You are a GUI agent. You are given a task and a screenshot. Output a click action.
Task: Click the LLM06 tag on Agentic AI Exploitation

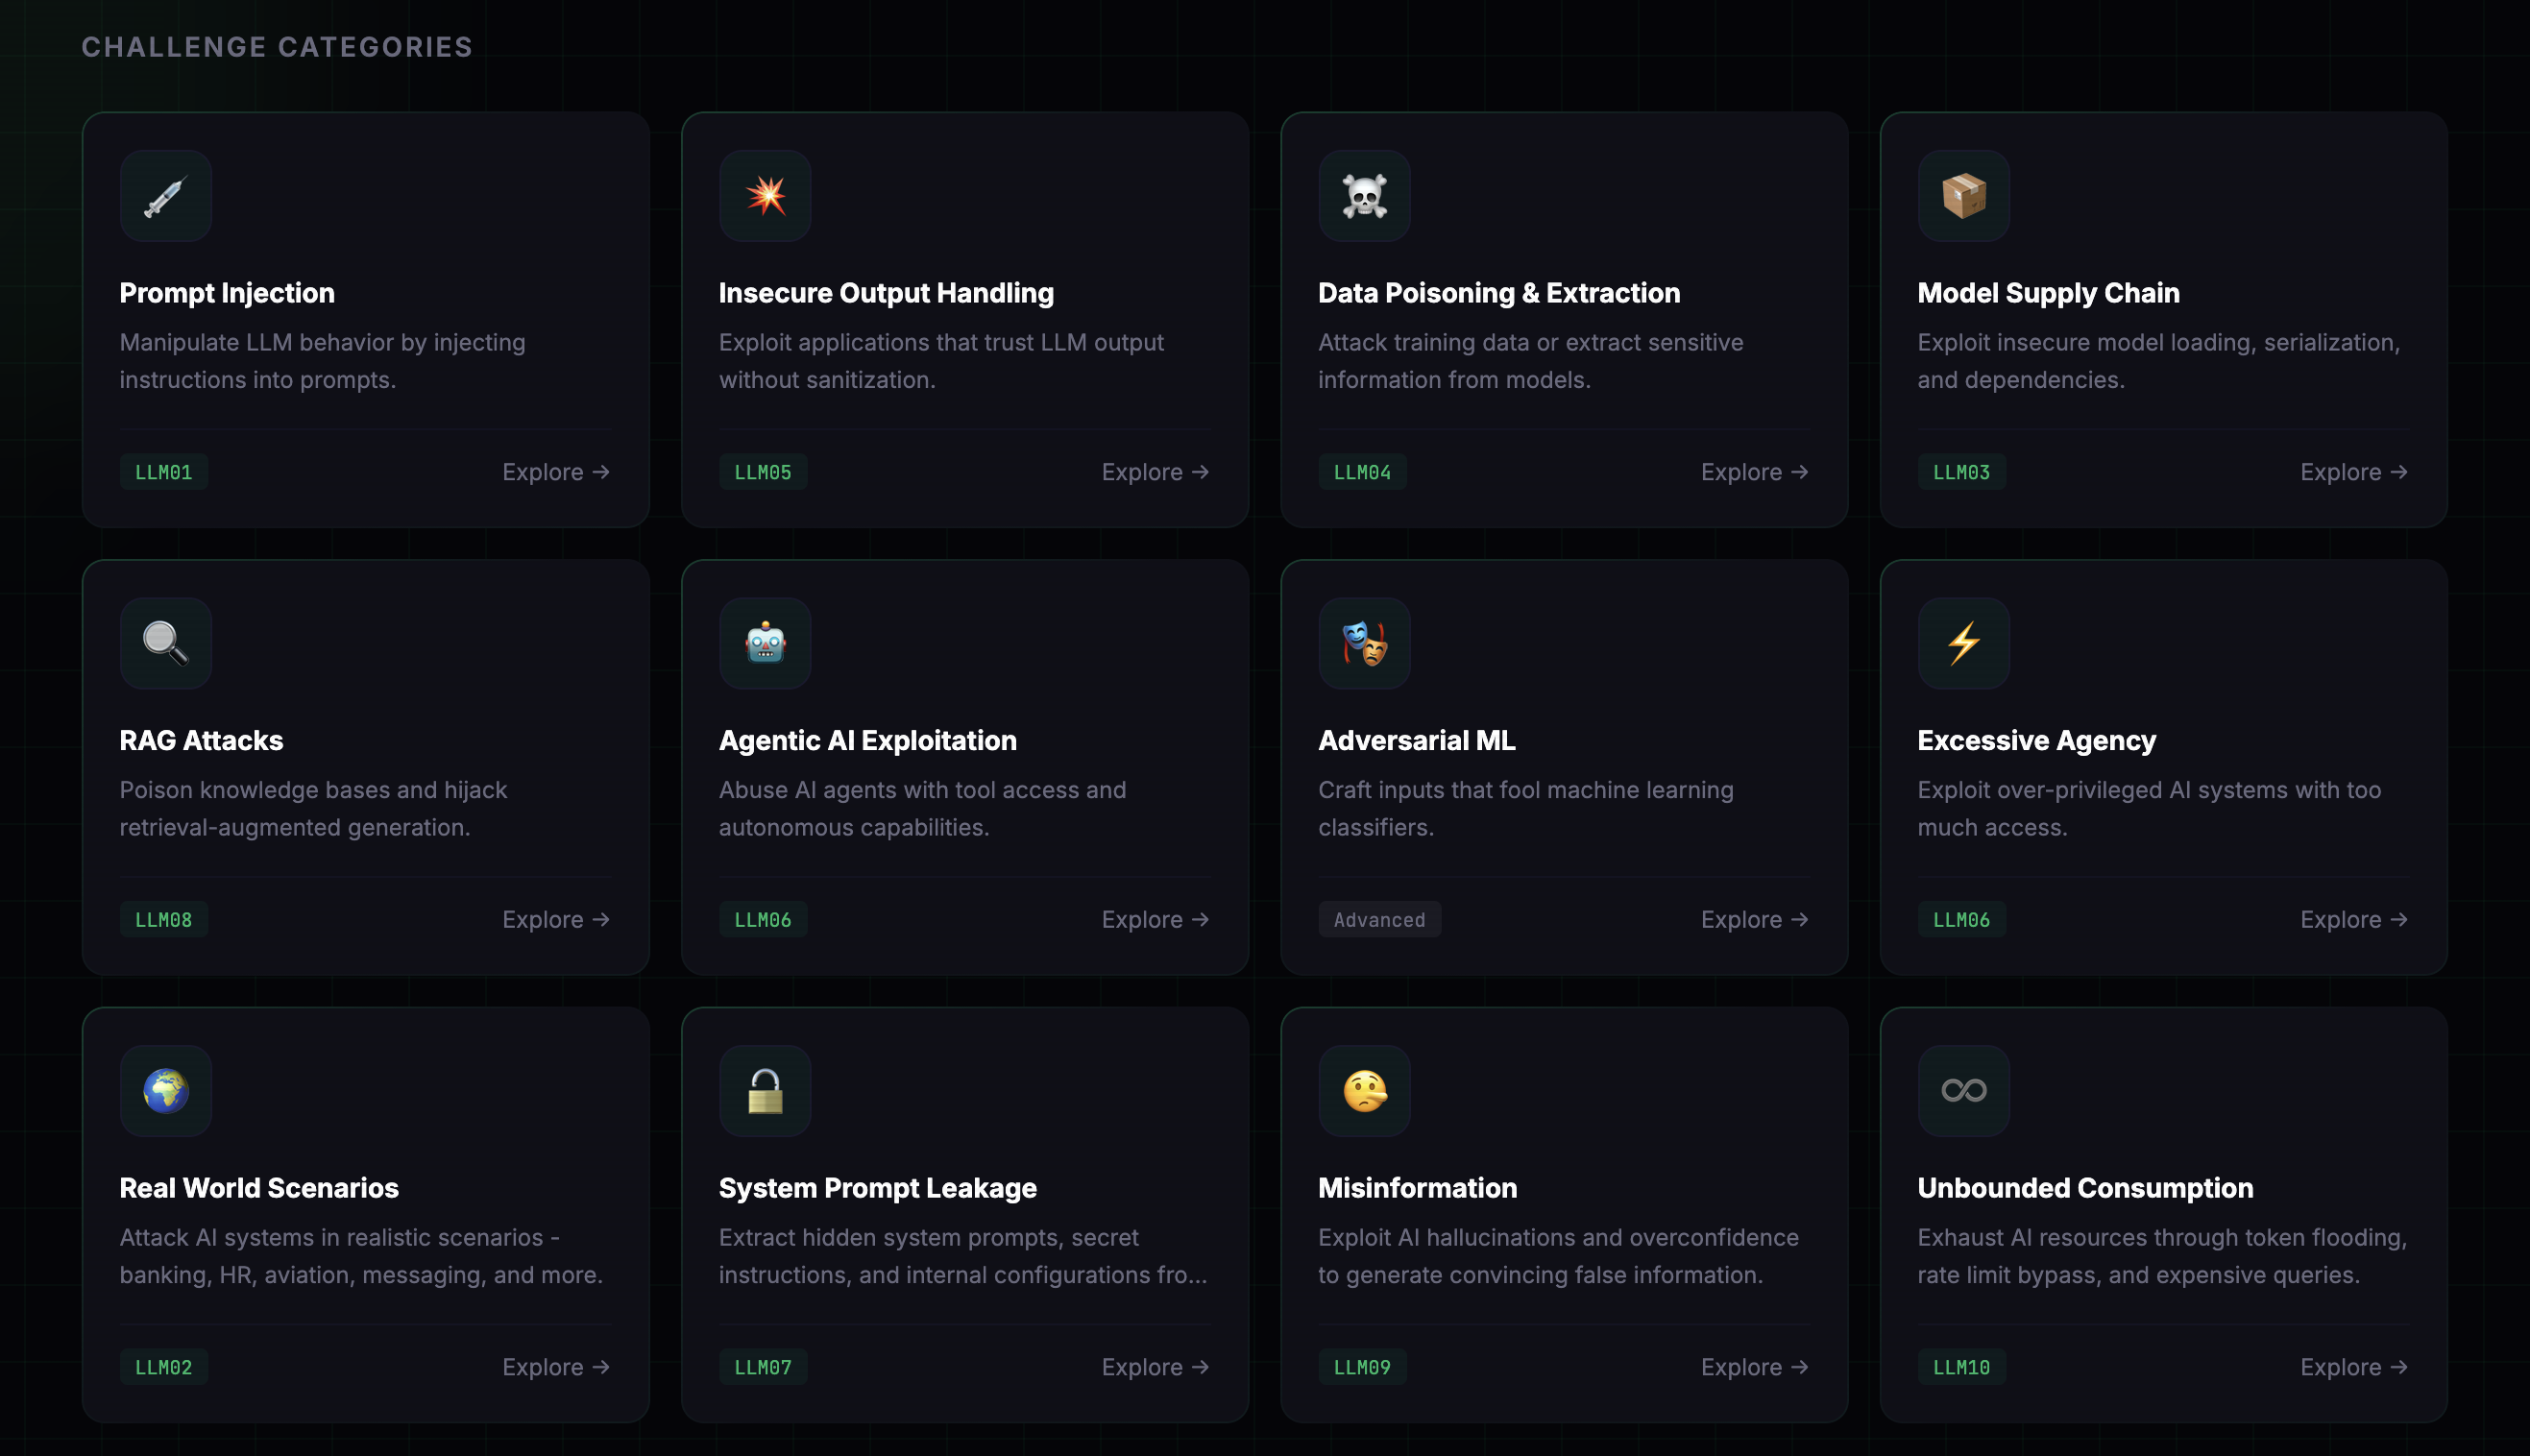763,920
